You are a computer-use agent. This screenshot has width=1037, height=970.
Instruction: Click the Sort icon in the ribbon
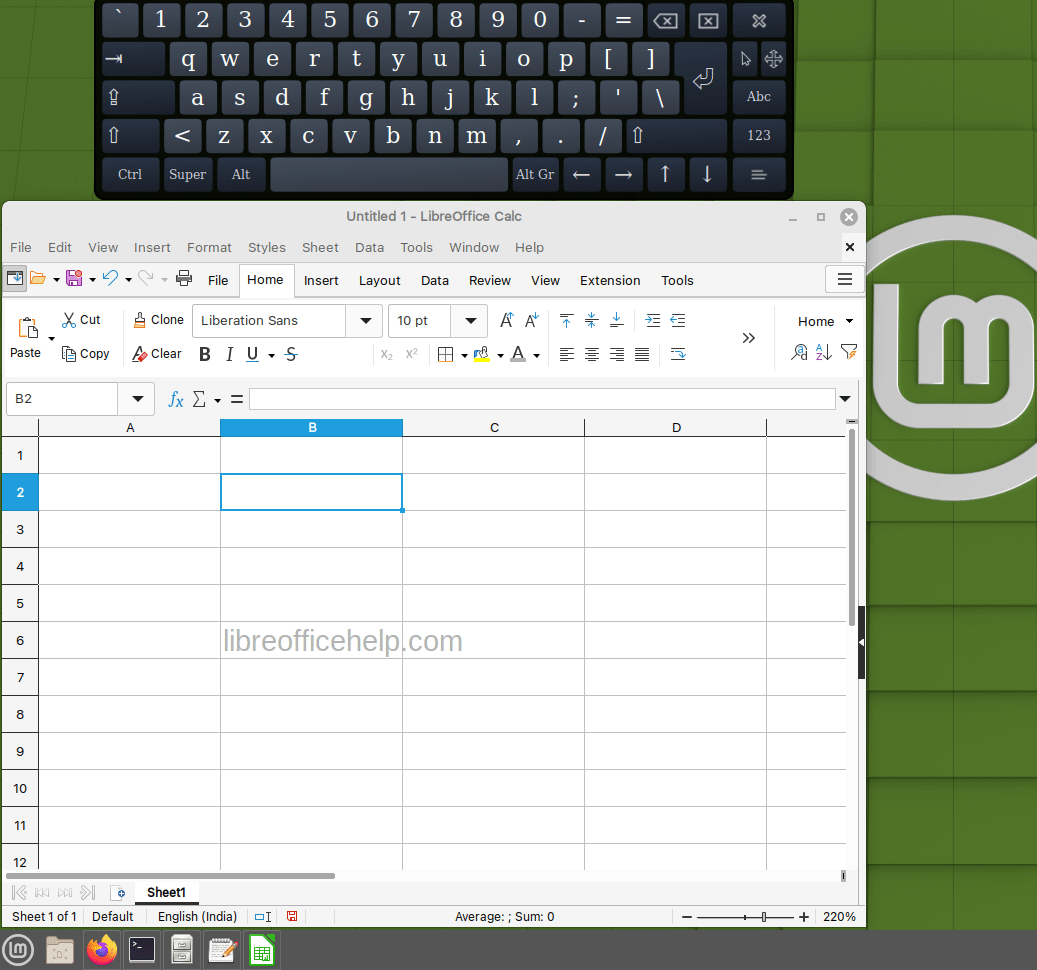pos(823,352)
